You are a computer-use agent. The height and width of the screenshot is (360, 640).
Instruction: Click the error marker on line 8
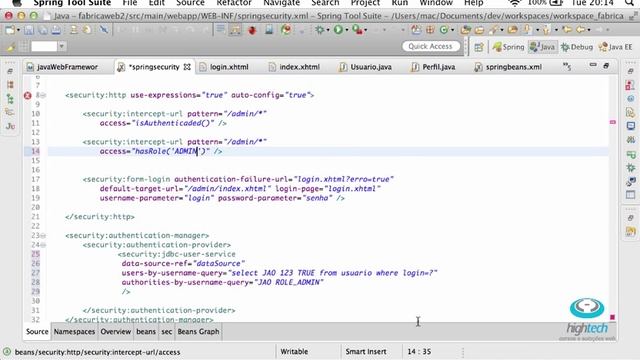pyautogui.click(x=27, y=96)
